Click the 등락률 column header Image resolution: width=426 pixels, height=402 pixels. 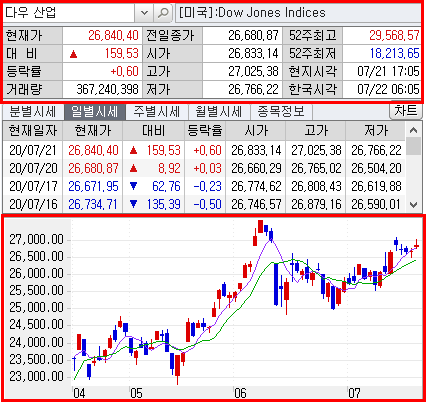[x=205, y=130]
